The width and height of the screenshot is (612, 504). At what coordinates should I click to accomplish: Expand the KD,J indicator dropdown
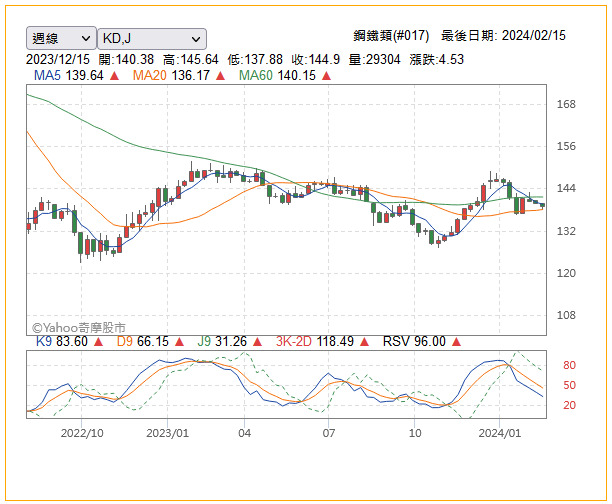pyautogui.click(x=153, y=38)
